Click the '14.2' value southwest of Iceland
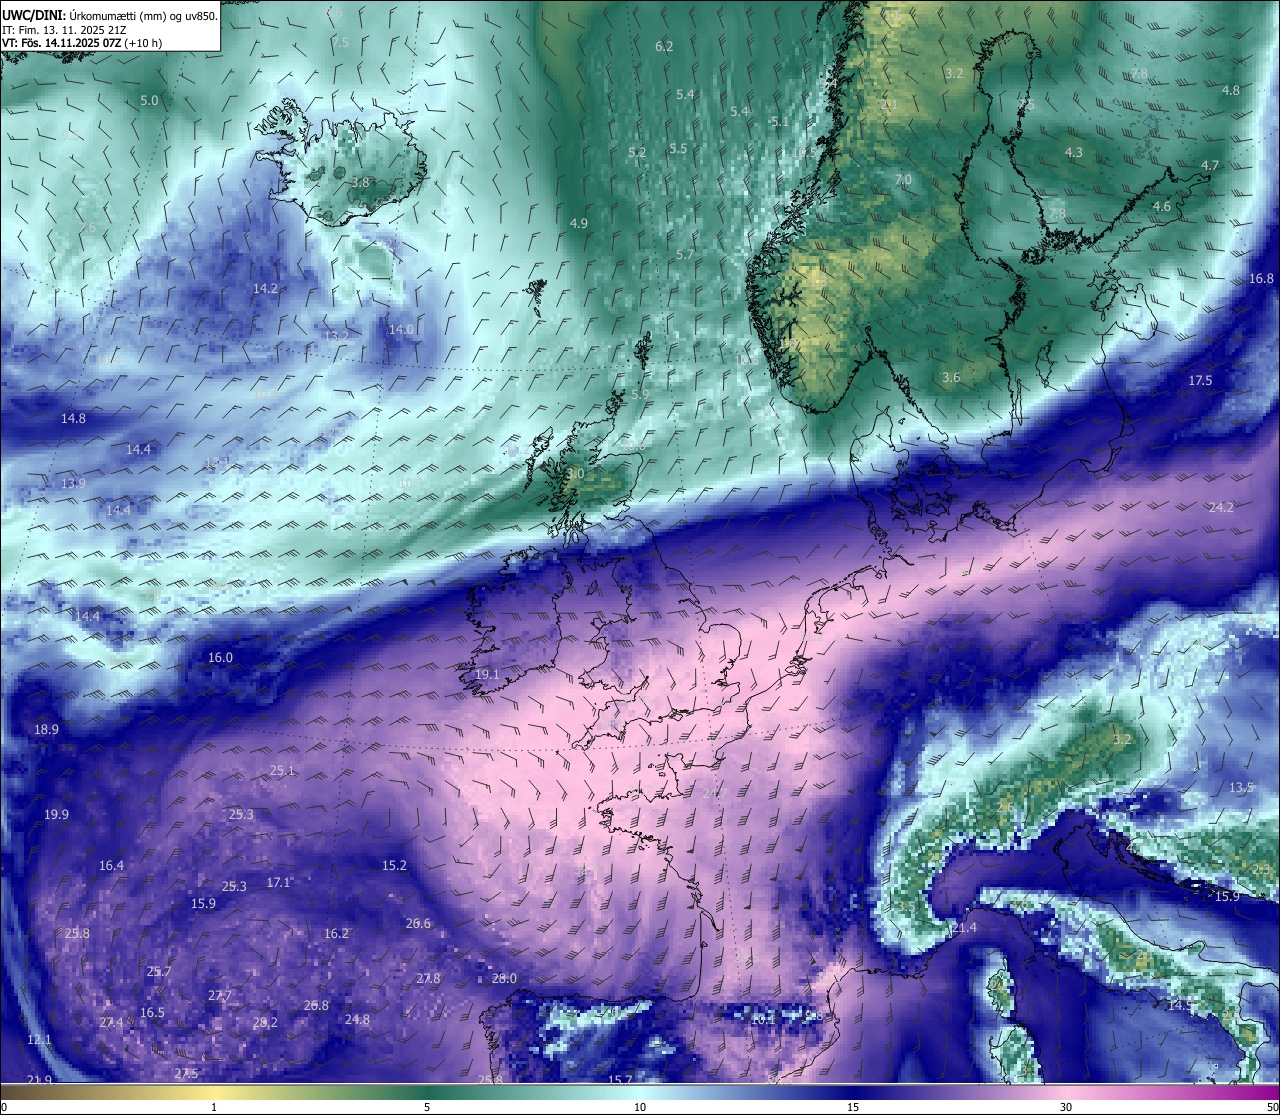 click(x=265, y=288)
